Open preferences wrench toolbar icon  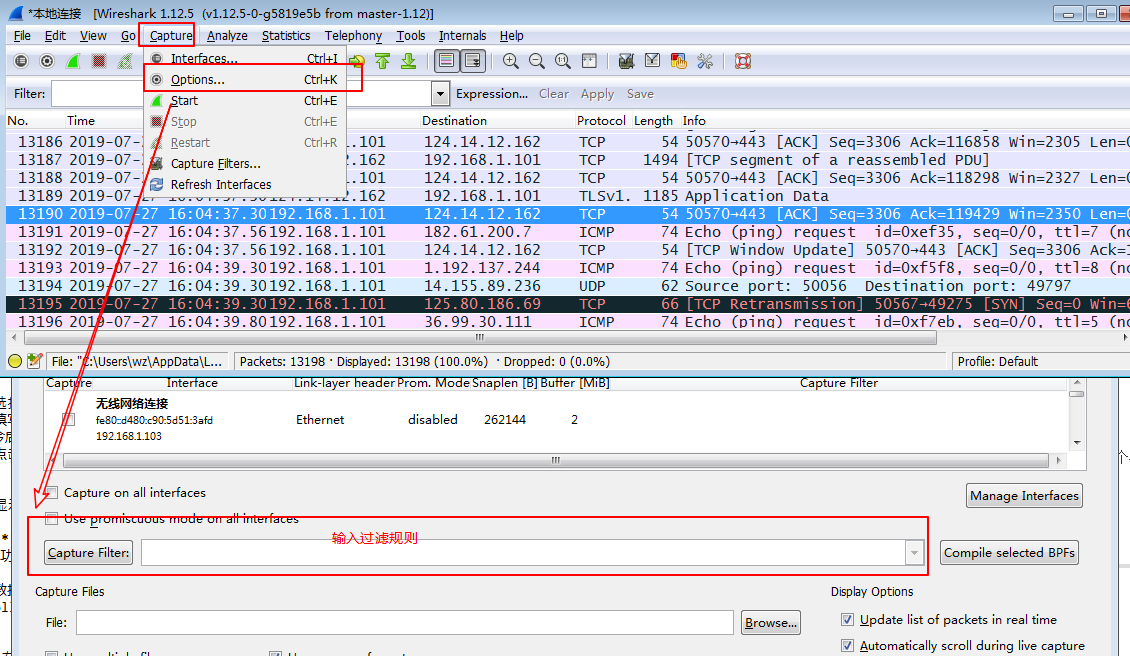click(705, 61)
